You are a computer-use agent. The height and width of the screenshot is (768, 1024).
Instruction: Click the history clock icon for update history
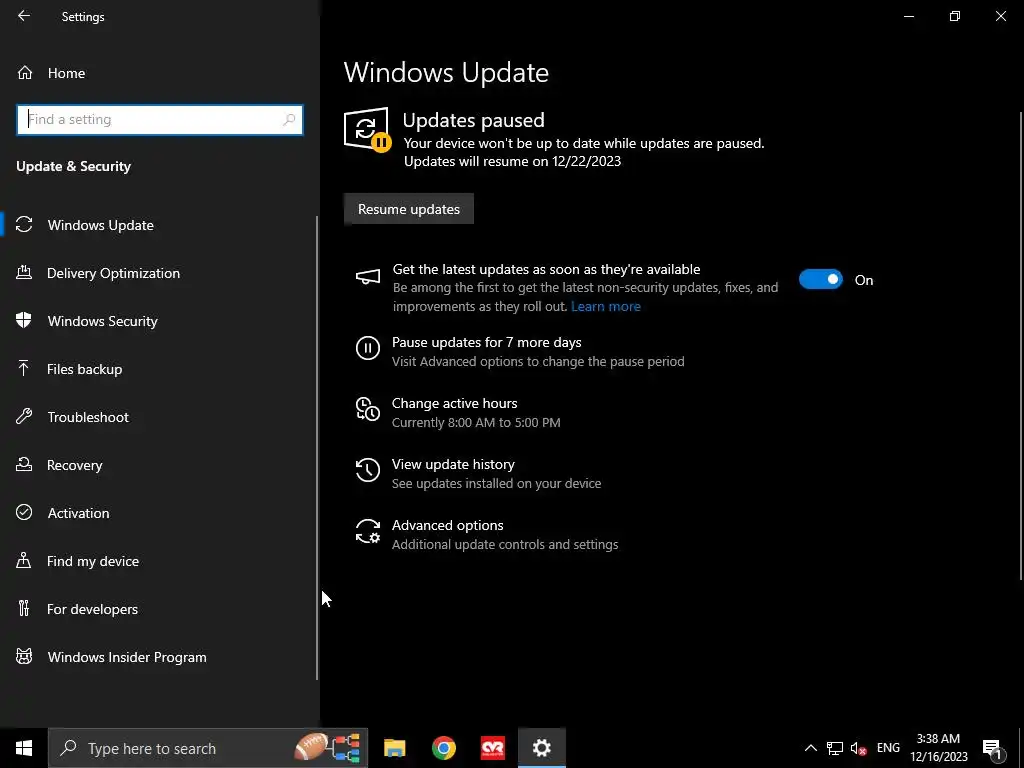[x=368, y=470]
